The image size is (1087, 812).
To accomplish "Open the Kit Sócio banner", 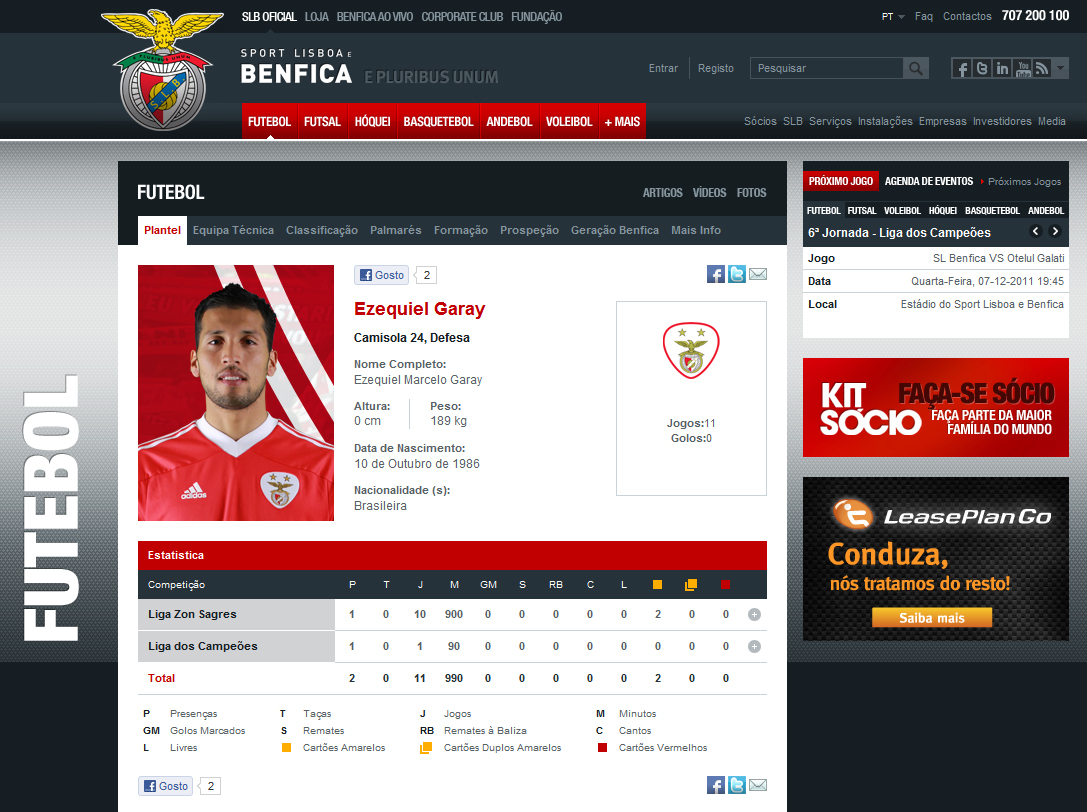I will (935, 407).
